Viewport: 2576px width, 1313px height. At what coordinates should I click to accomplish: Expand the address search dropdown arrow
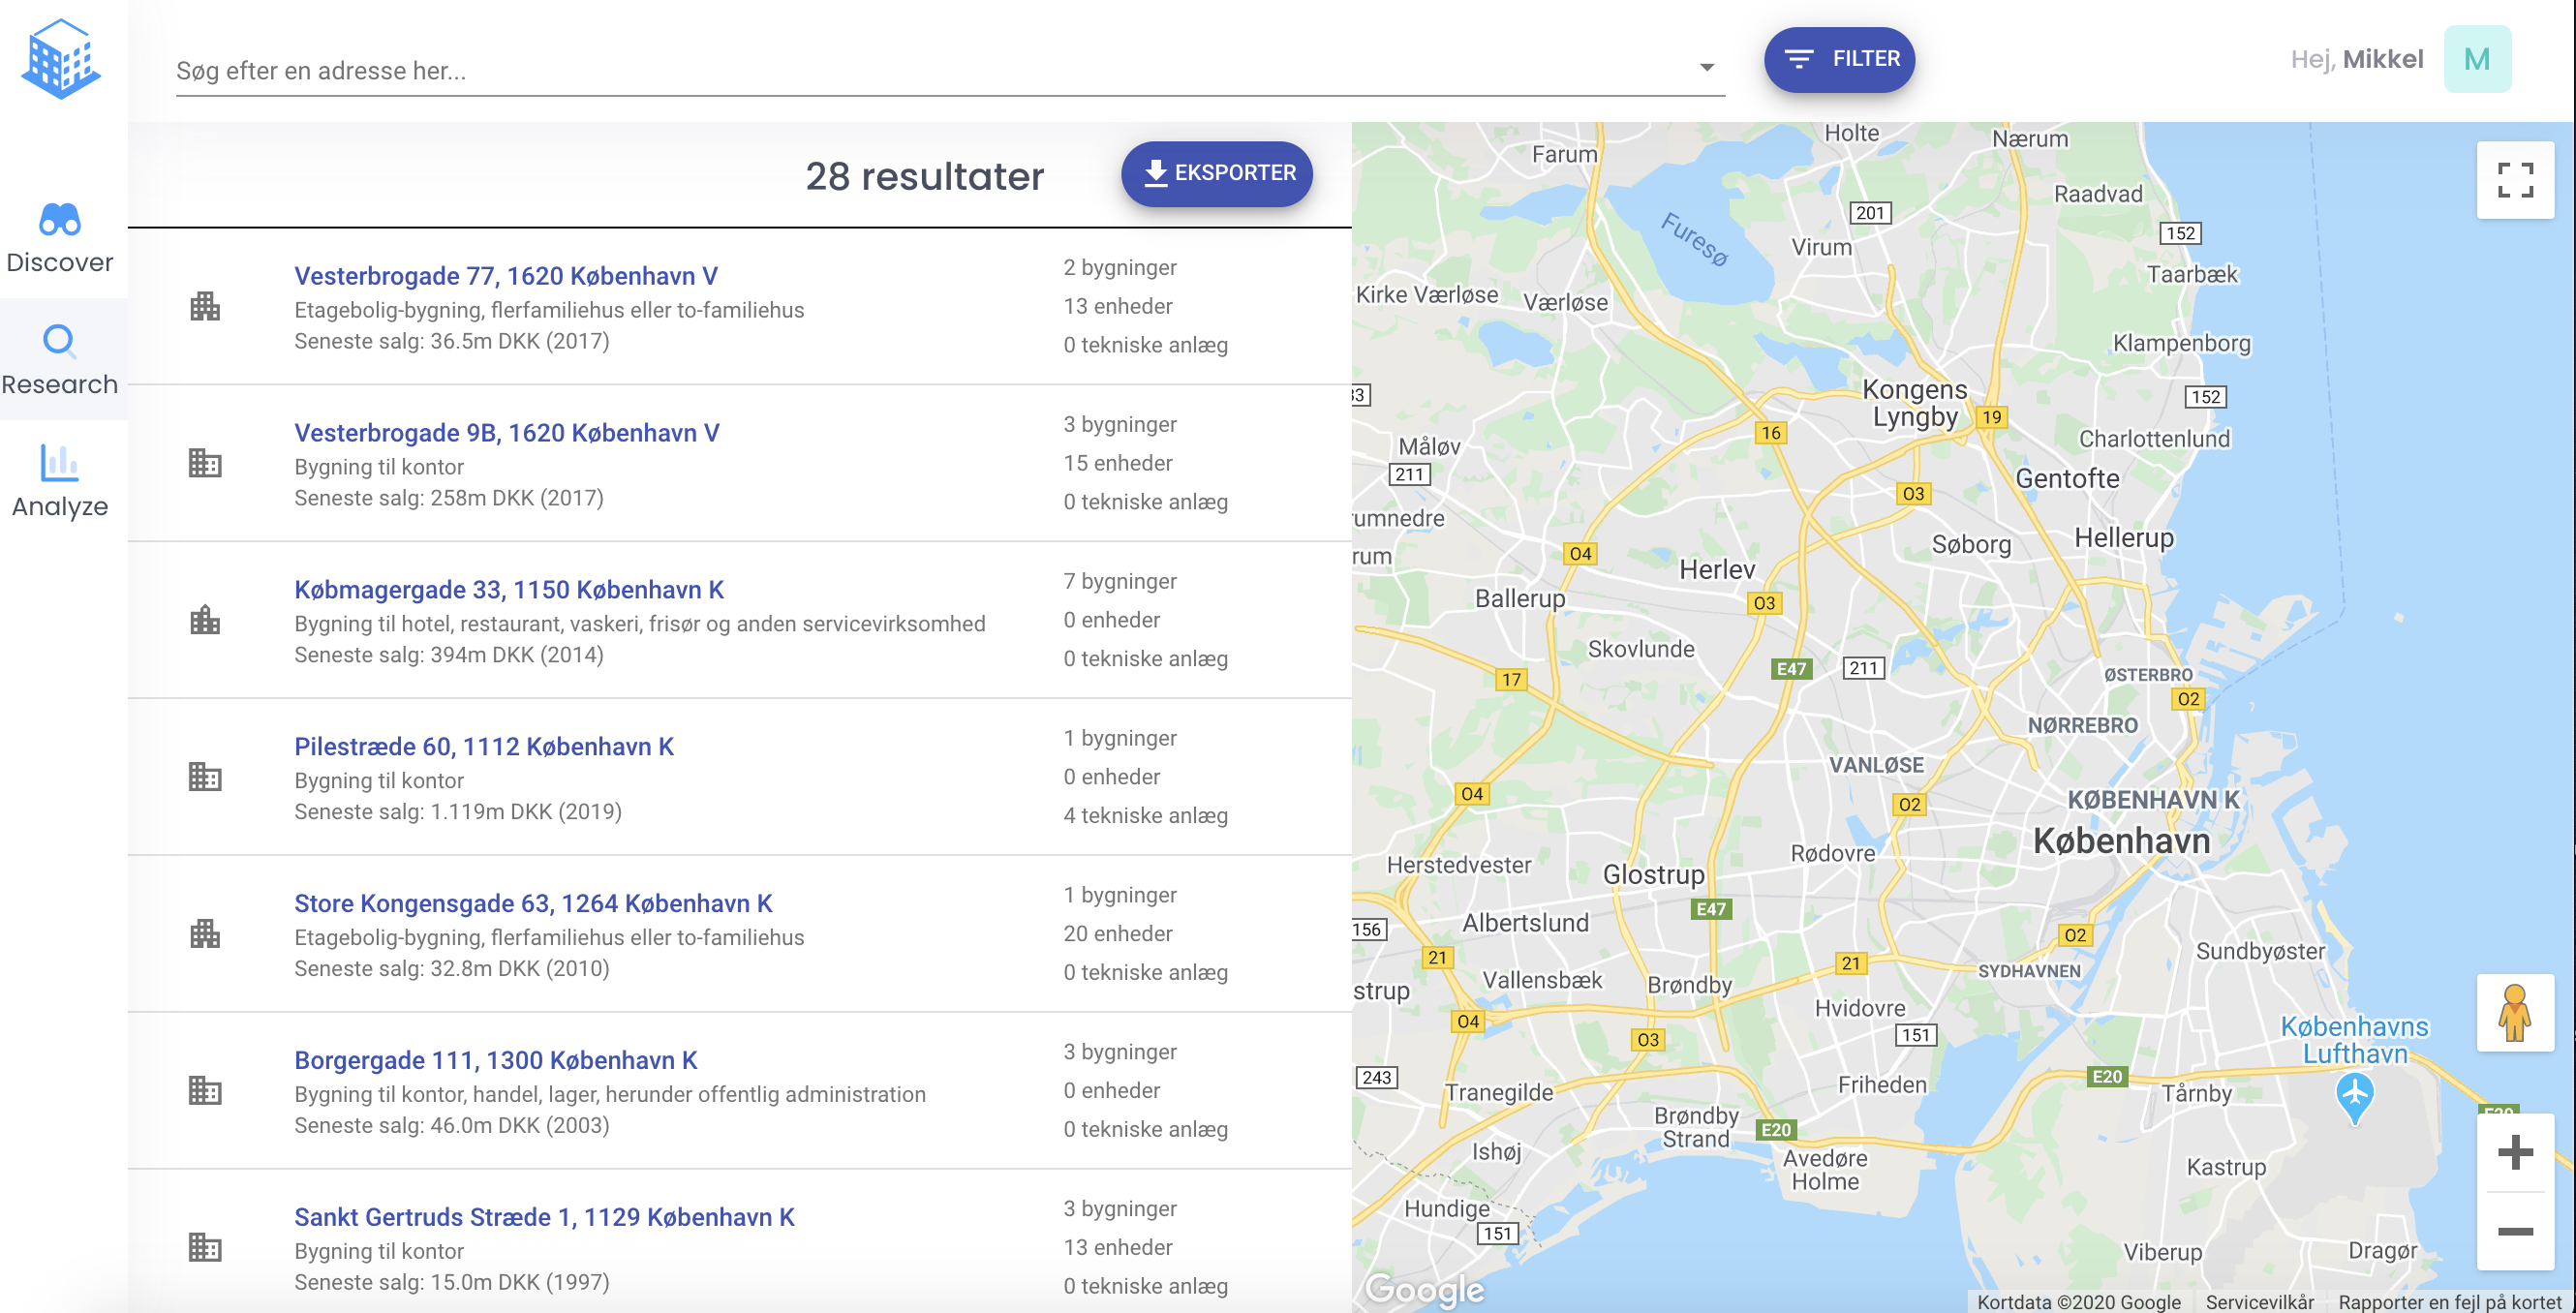click(x=1706, y=68)
